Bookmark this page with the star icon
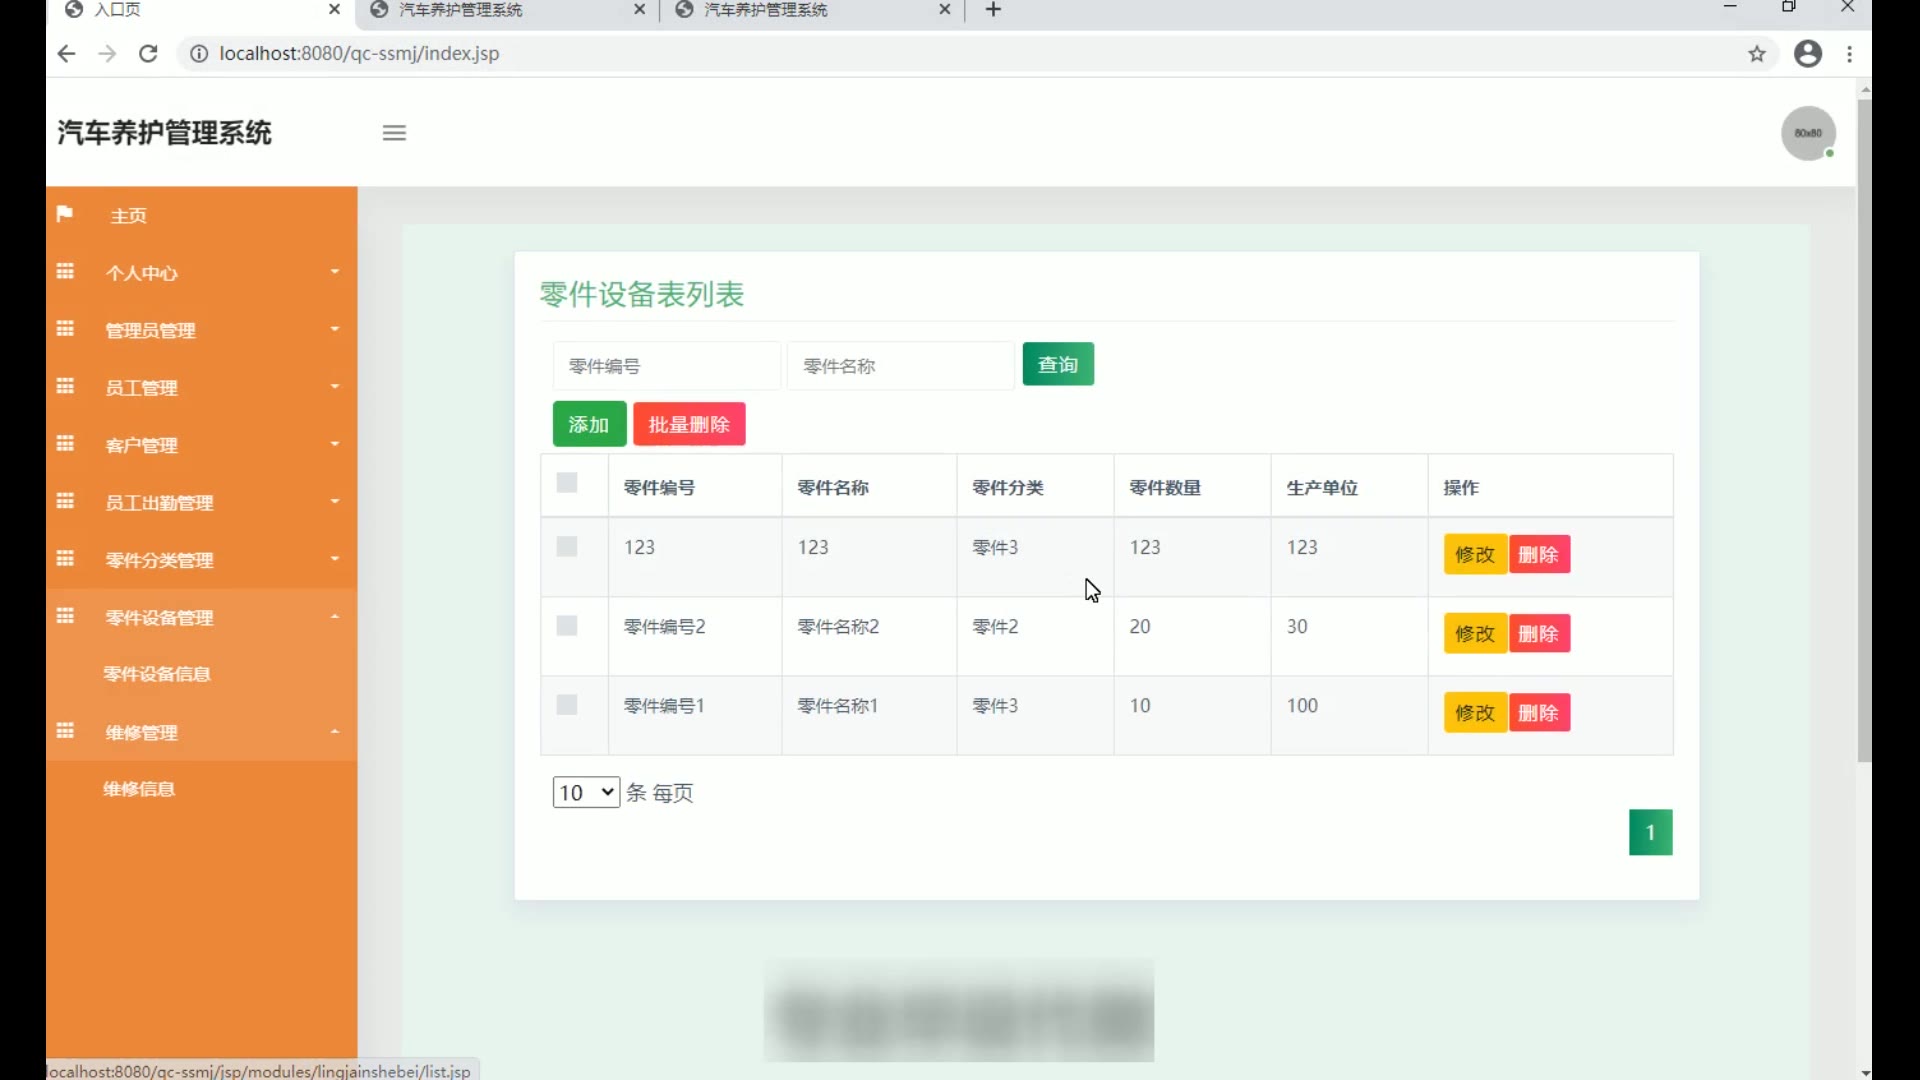Viewport: 1920px width, 1080px height. pos(1757,54)
